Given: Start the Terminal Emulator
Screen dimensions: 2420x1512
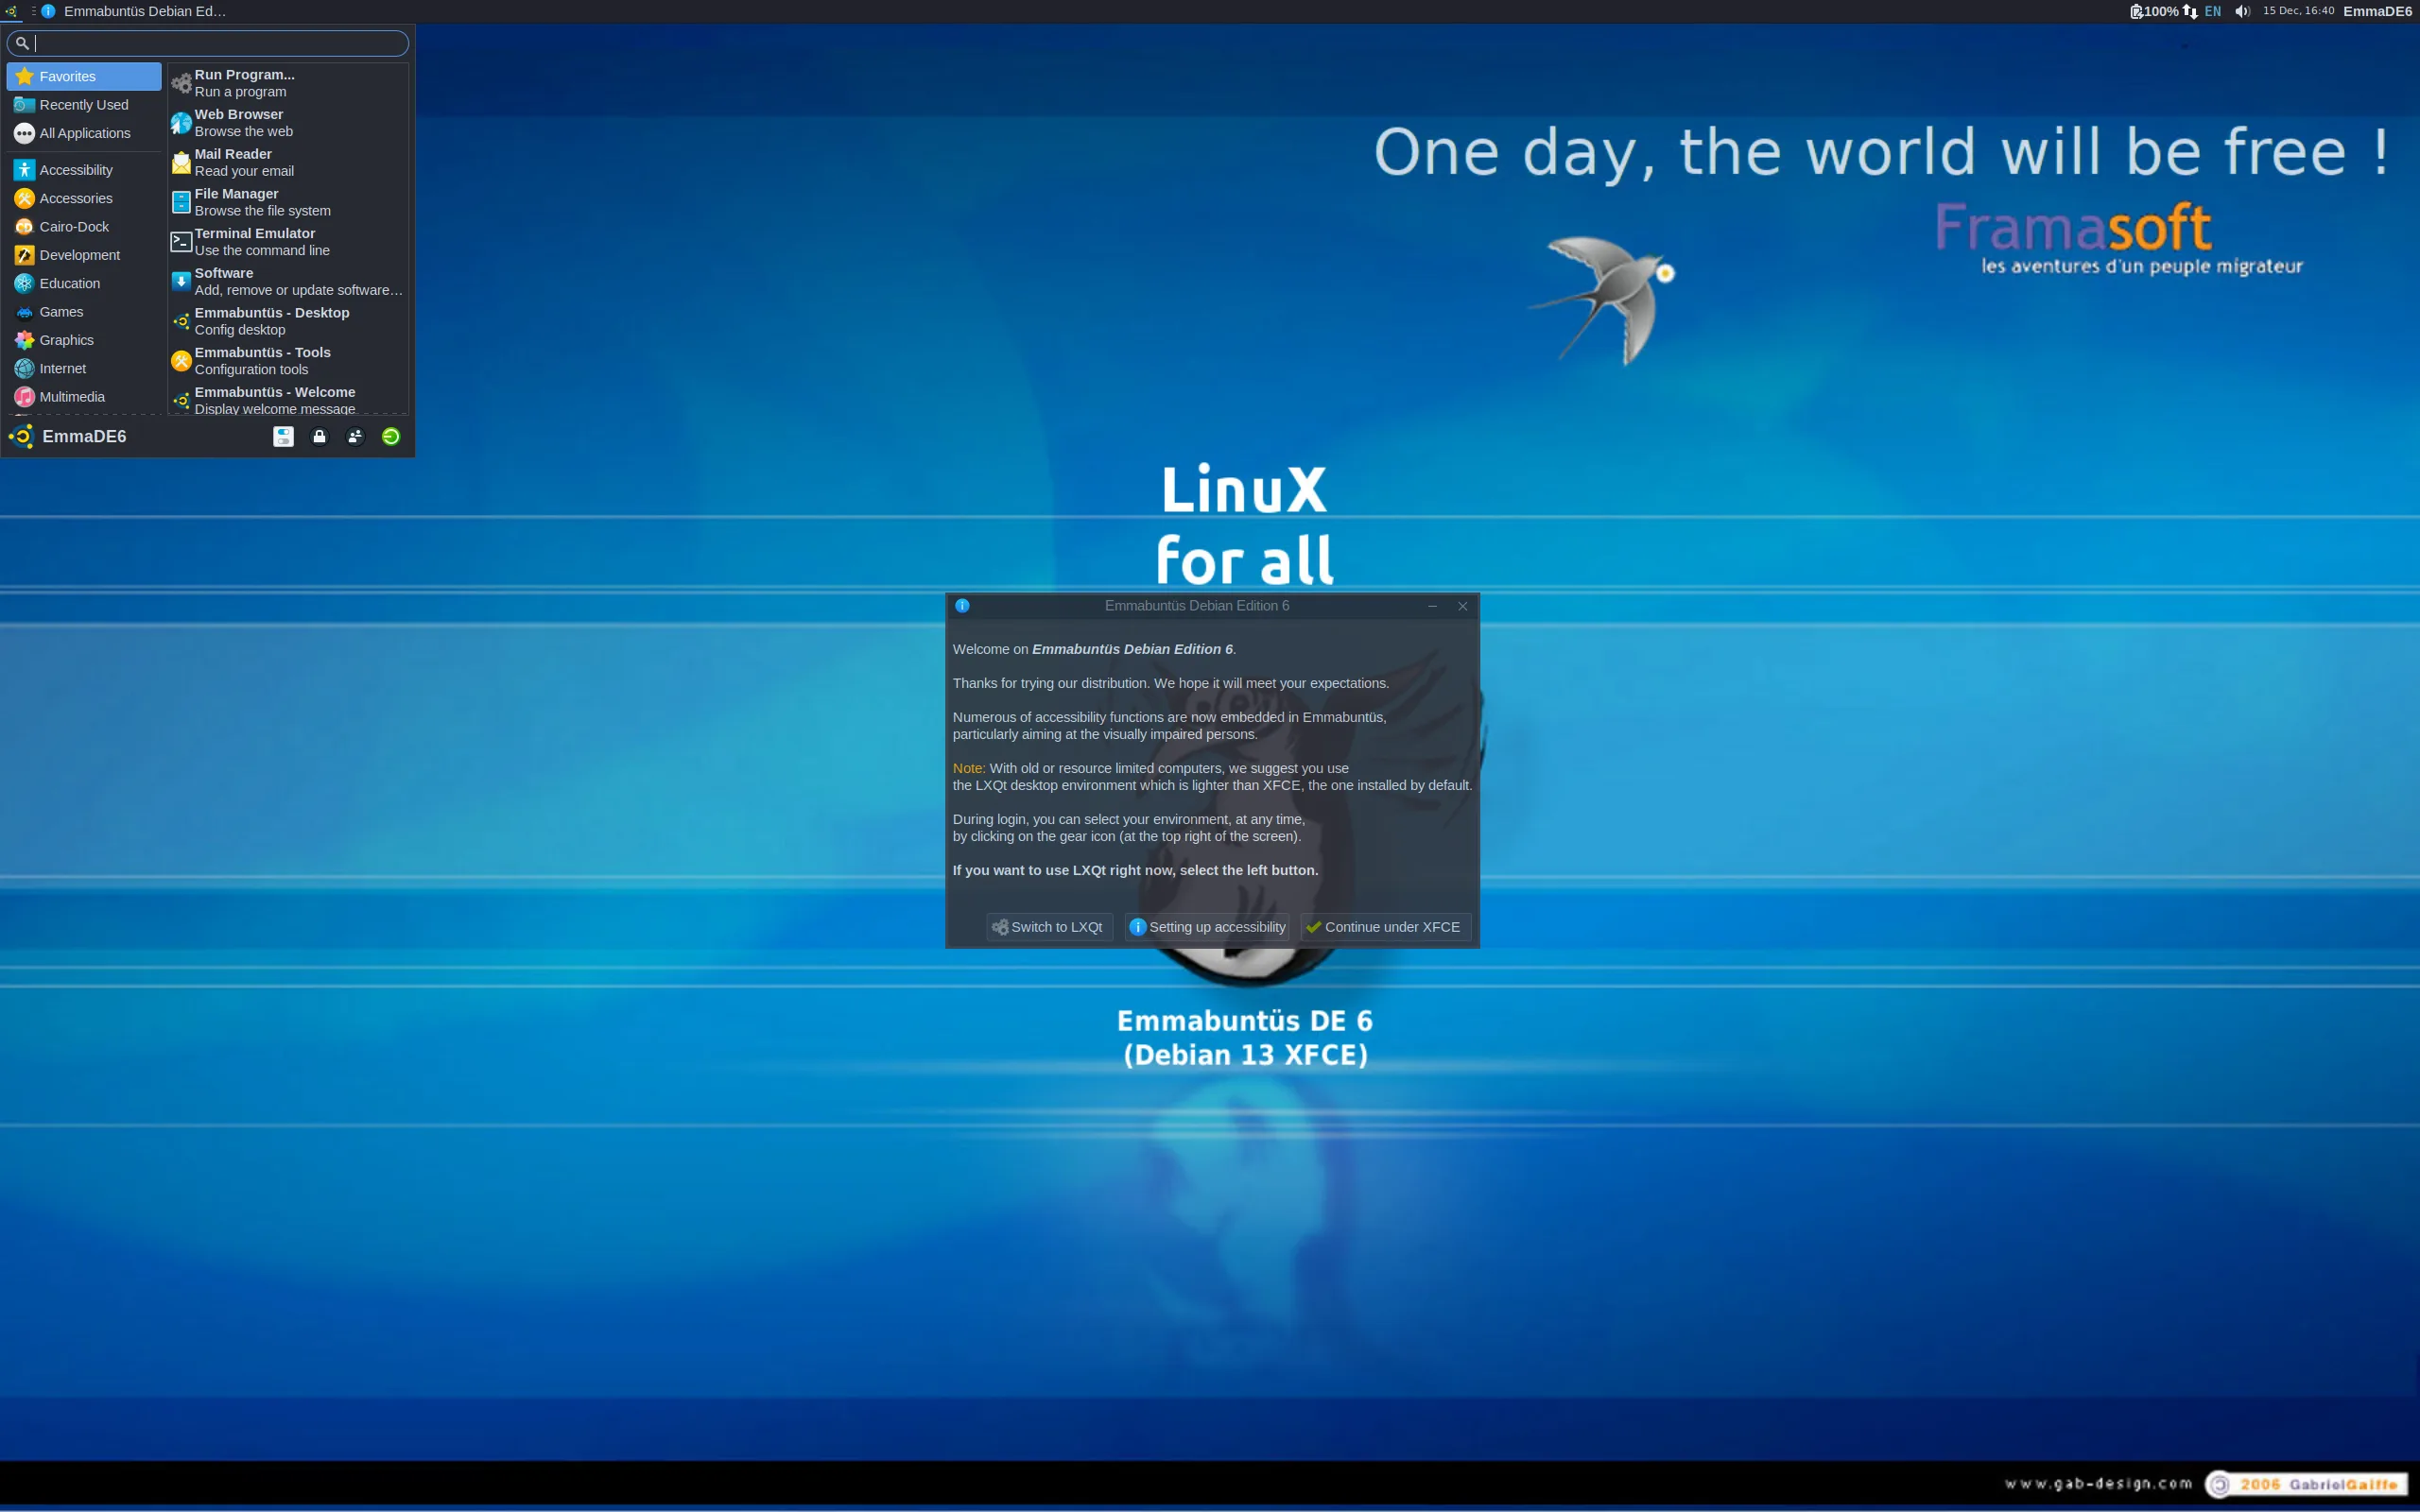Looking at the screenshot, I should coord(255,241).
